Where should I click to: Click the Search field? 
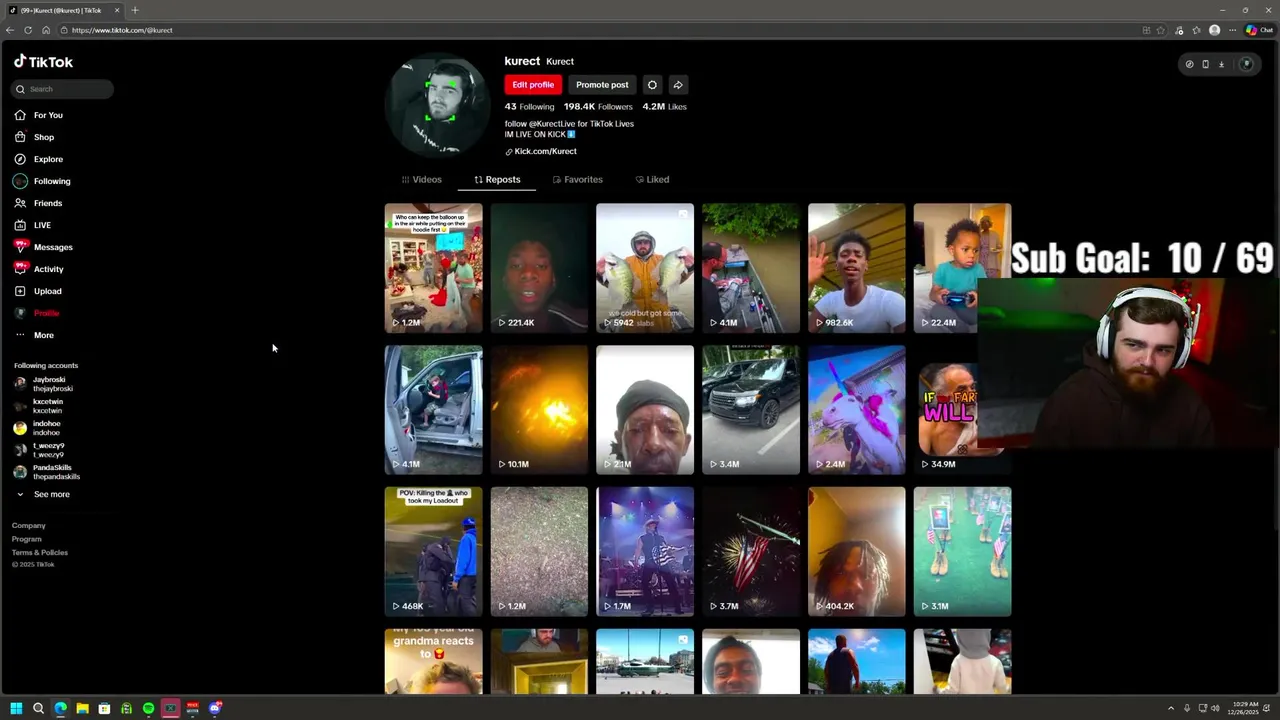[63, 89]
